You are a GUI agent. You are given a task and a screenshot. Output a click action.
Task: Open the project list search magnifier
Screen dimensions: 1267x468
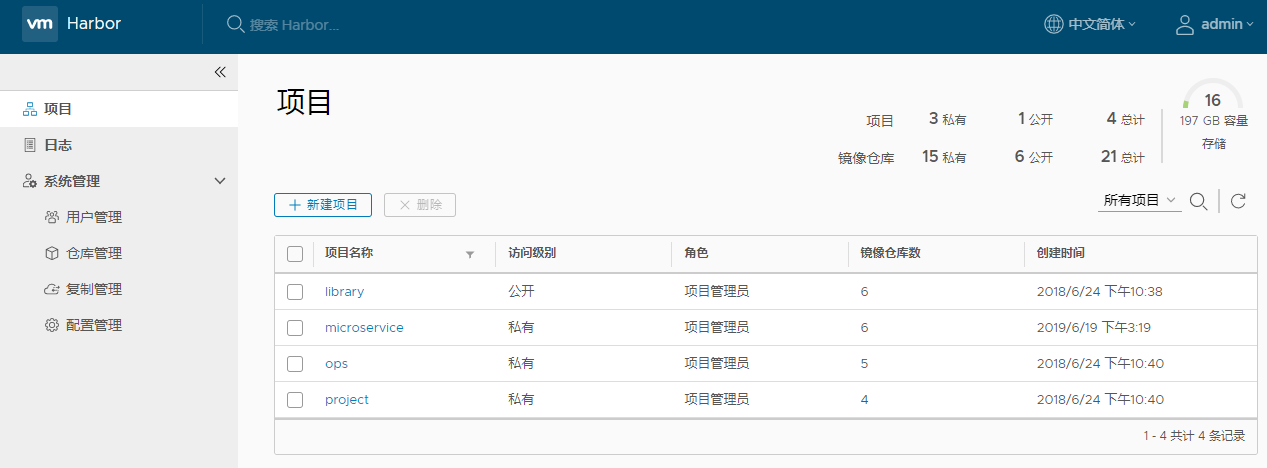point(1198,201)
